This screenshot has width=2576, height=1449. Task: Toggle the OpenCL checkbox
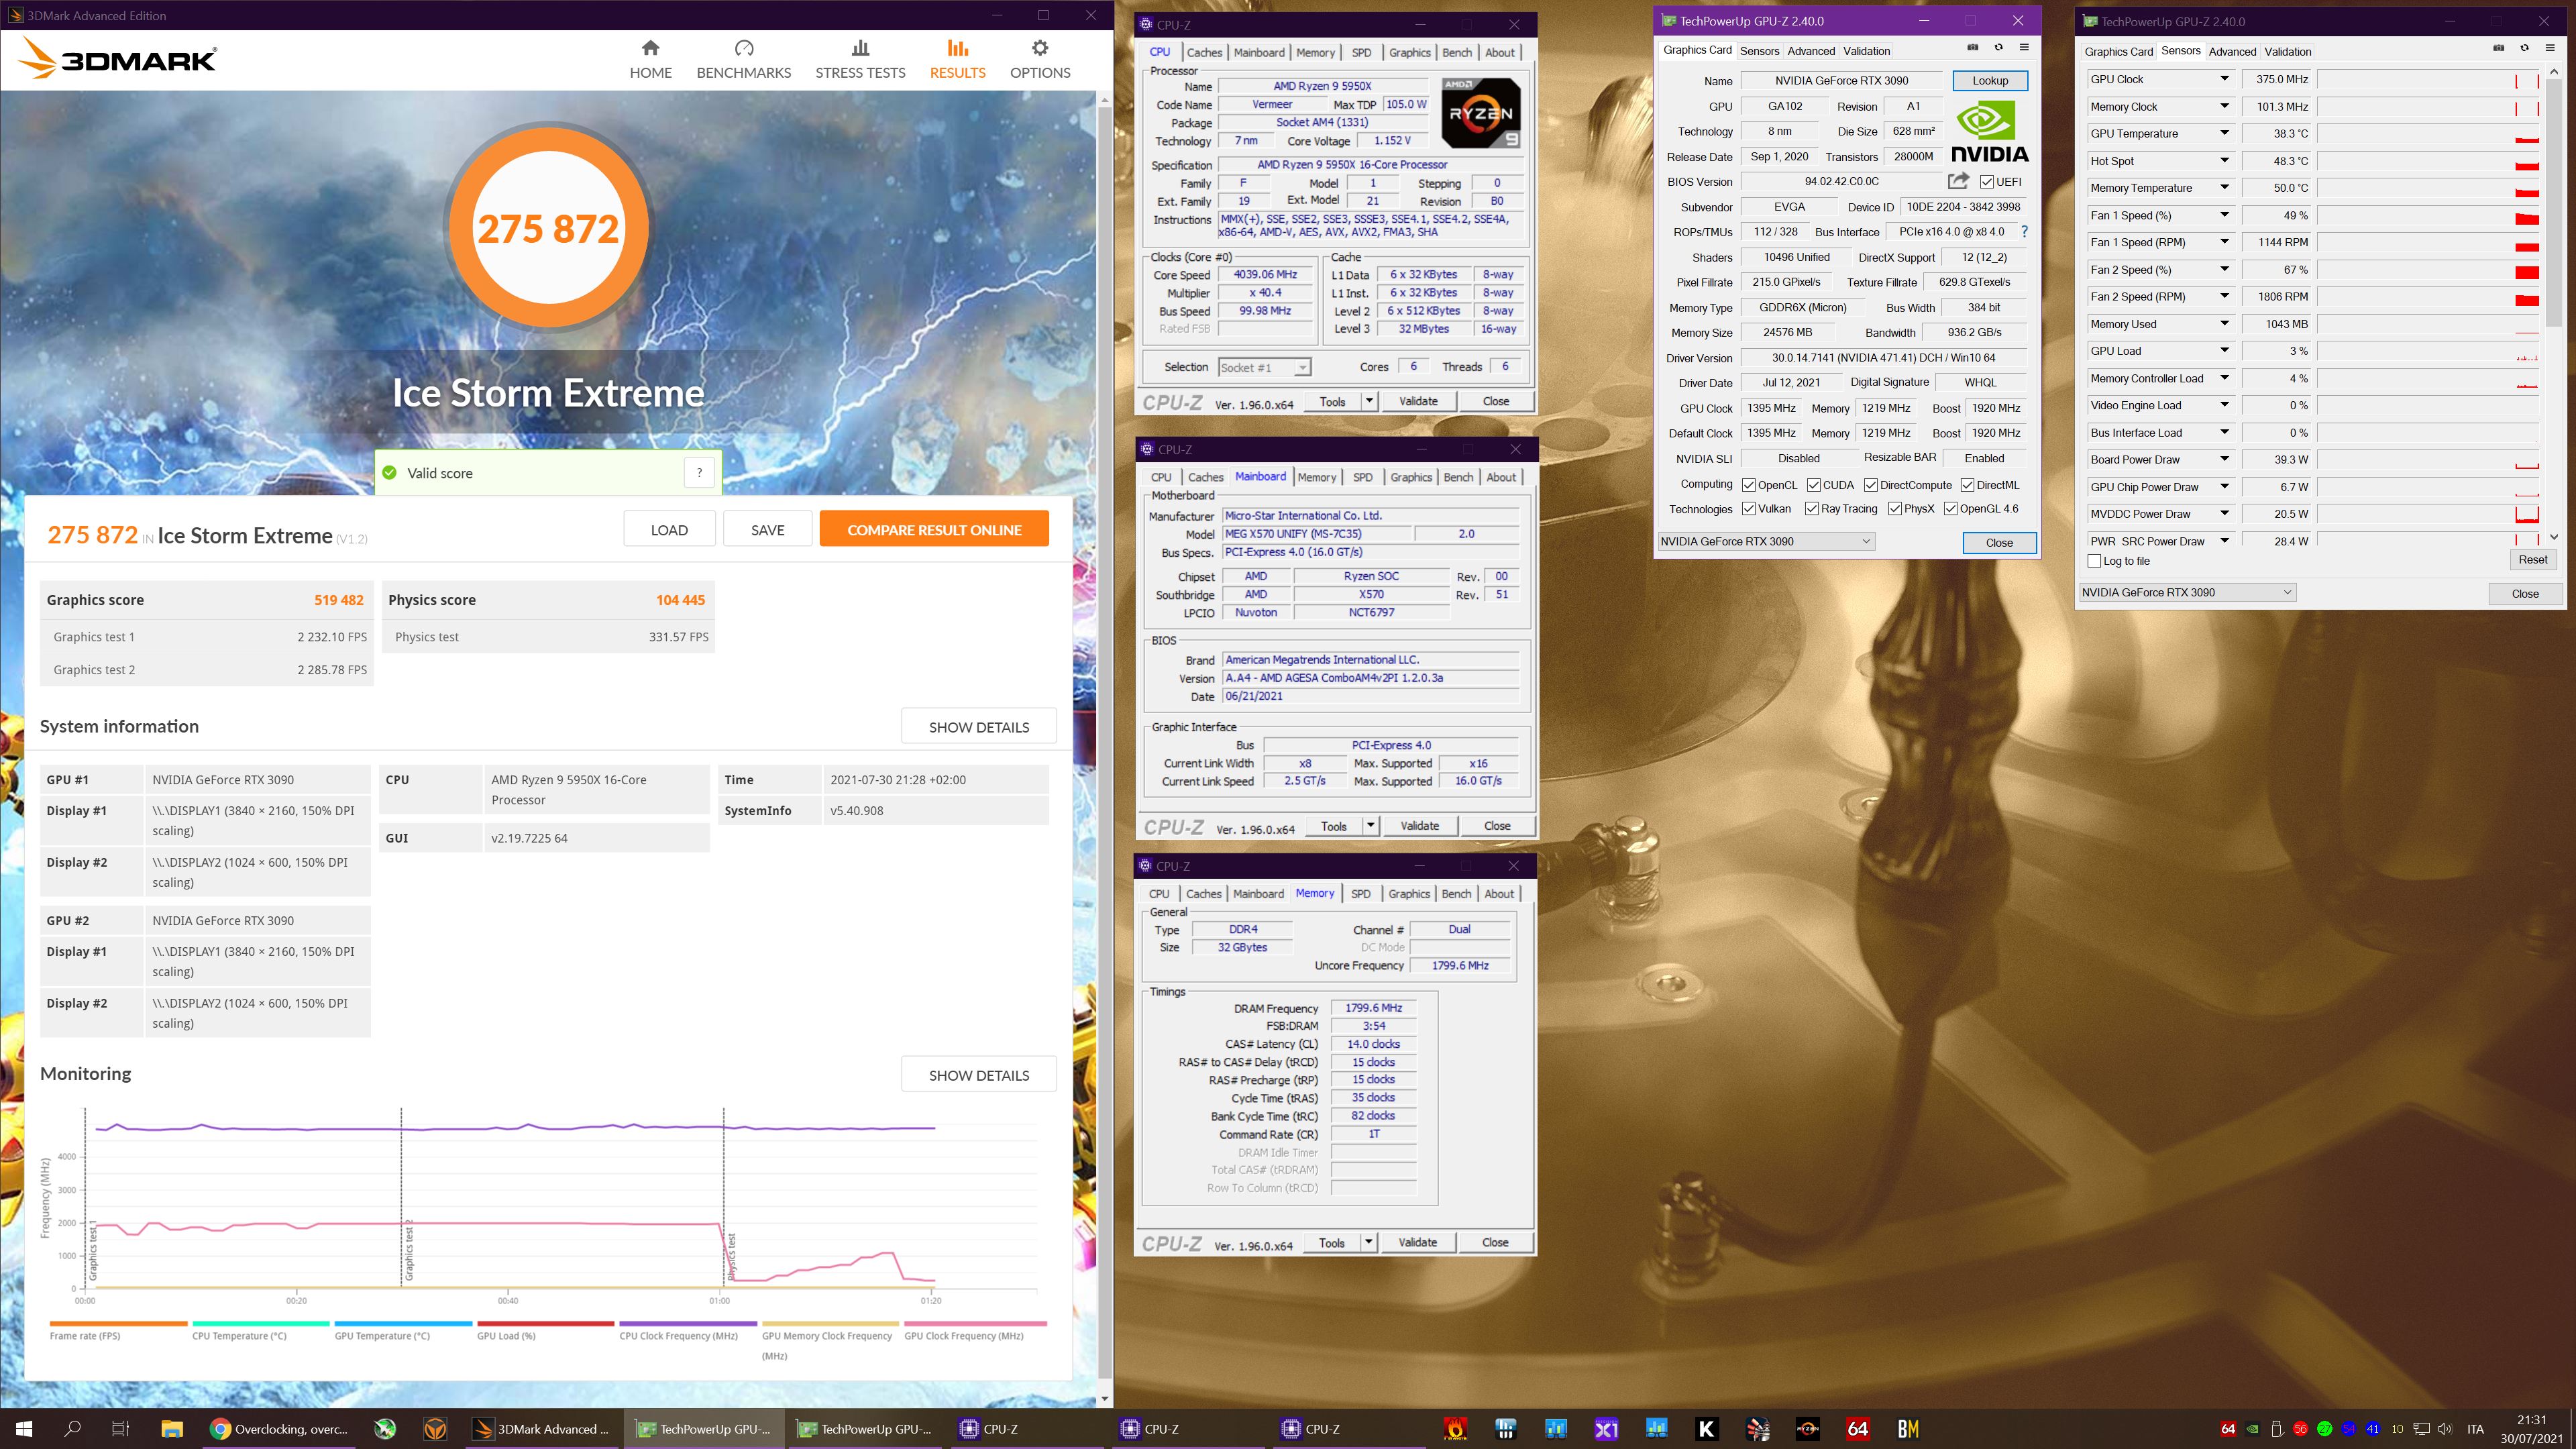[x=1749, y=485]
